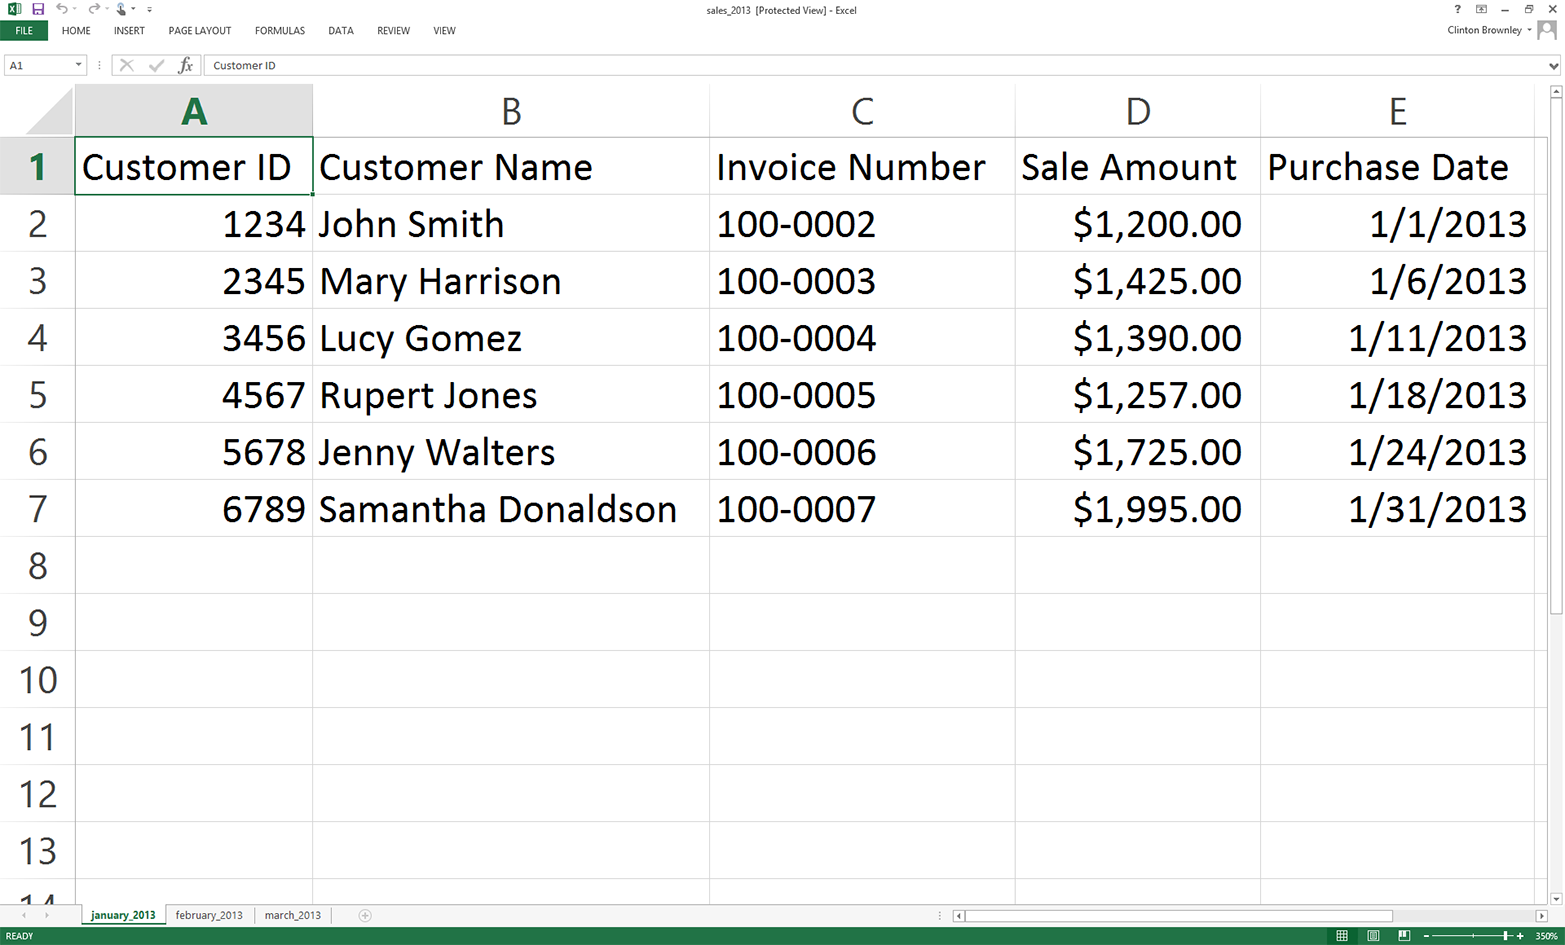
Task: Select cell containing Mary Harrison
Action: coord(511,281)
